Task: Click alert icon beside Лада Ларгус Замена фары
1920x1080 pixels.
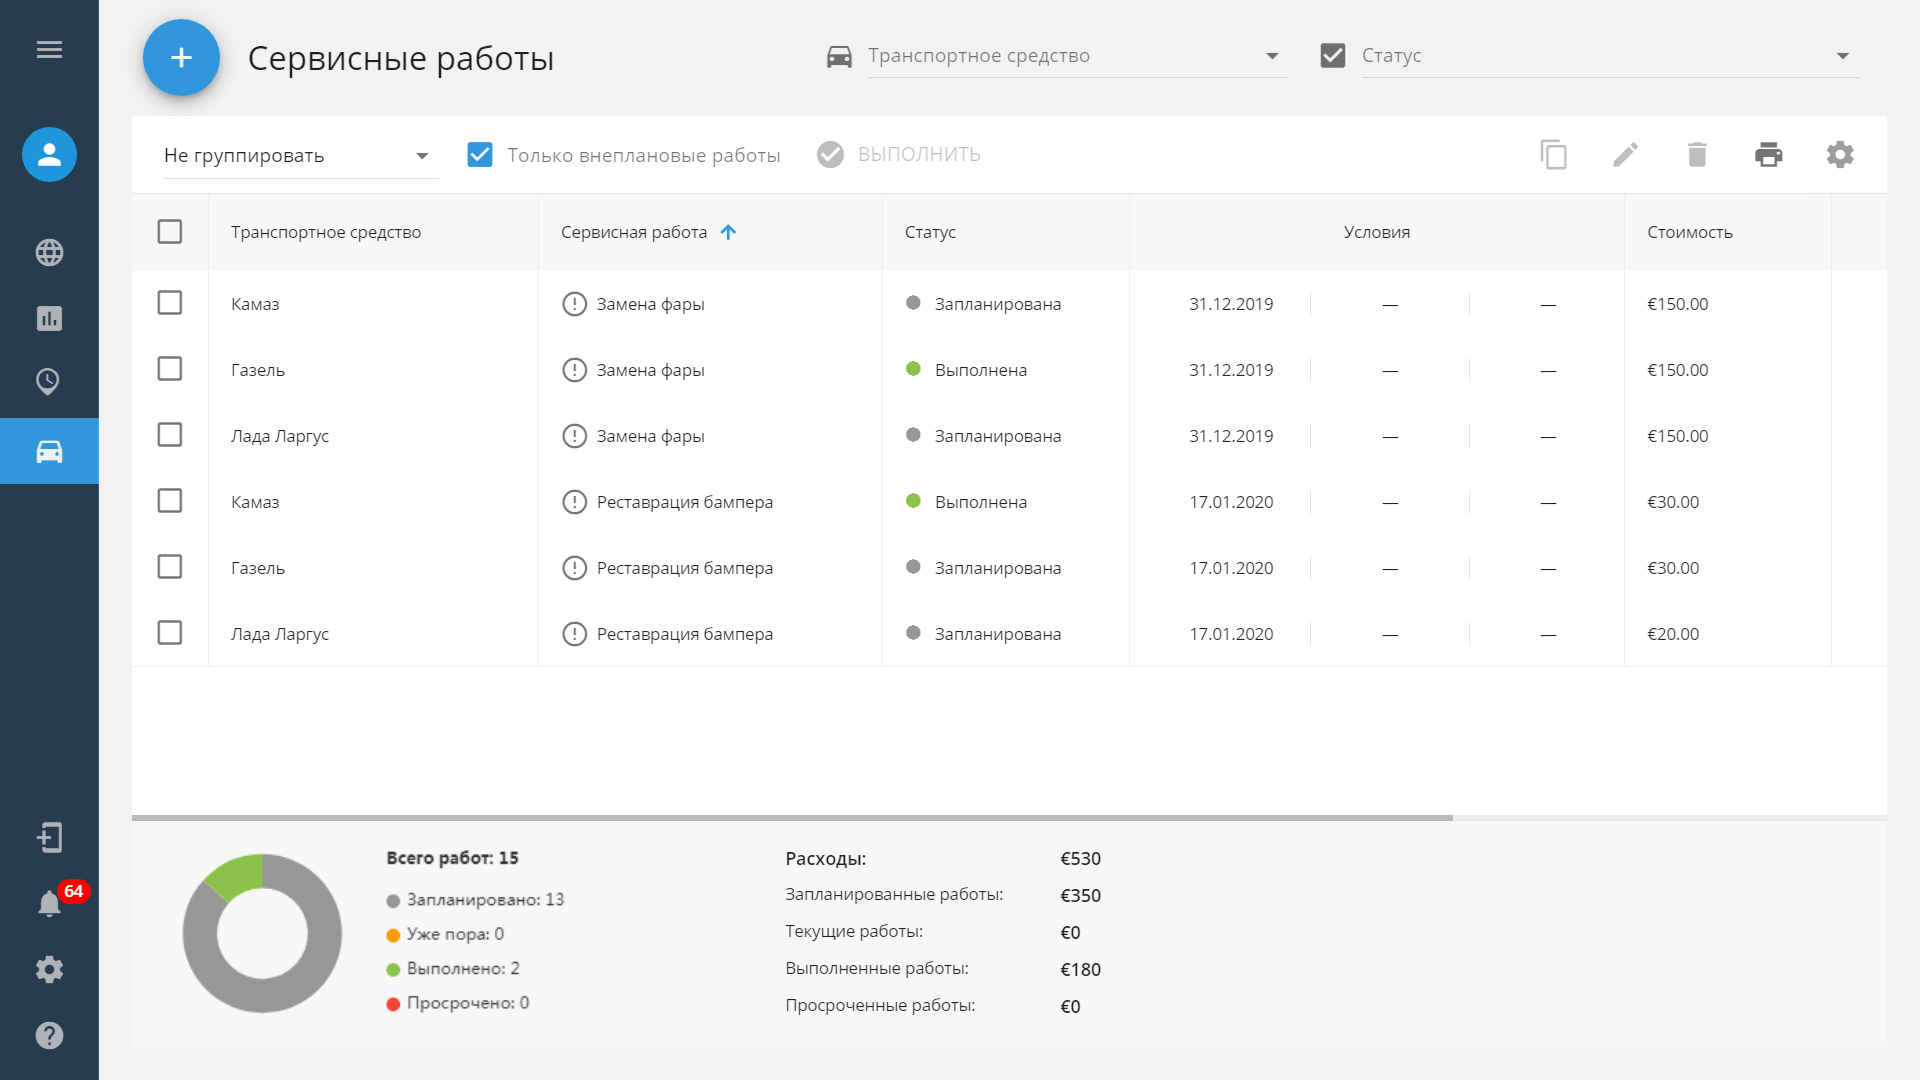Action: click(574, 436)
